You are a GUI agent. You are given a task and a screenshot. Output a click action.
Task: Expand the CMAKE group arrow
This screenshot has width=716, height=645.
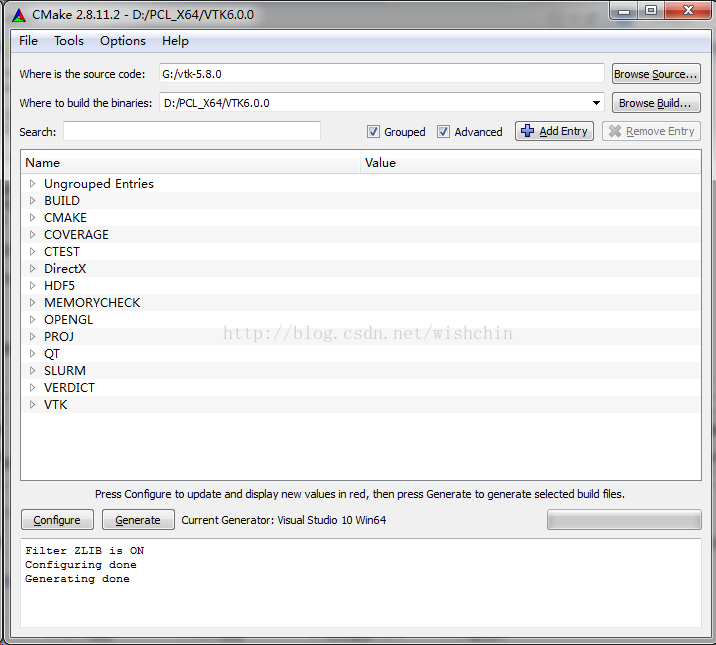[32, 217]
